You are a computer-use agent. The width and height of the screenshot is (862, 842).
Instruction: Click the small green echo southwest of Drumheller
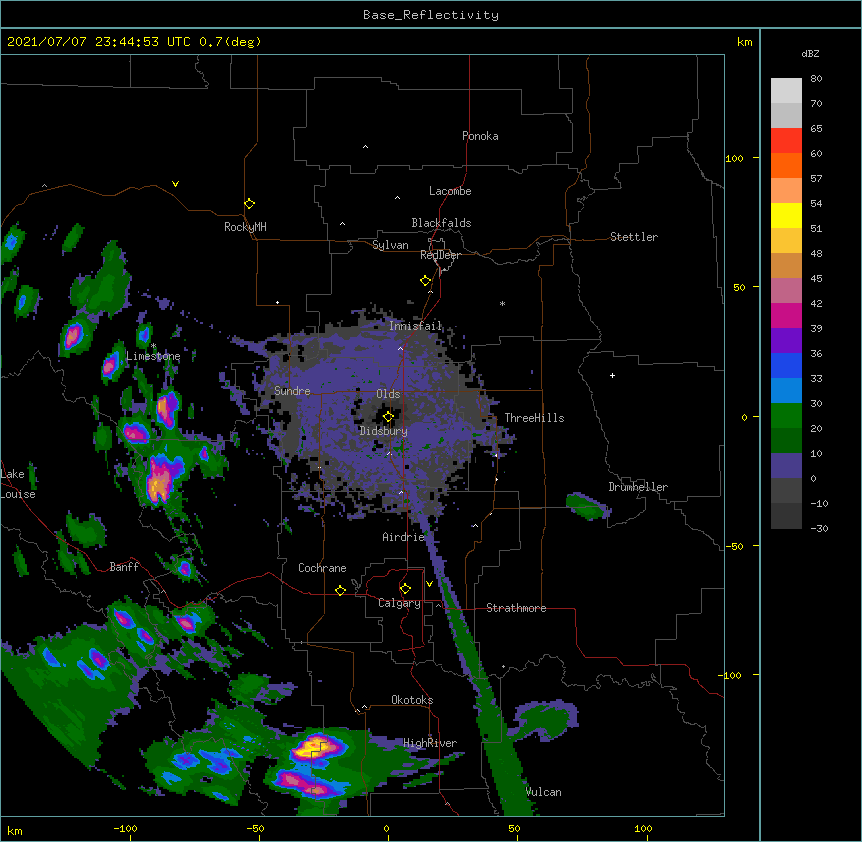(x=586, y=506)
